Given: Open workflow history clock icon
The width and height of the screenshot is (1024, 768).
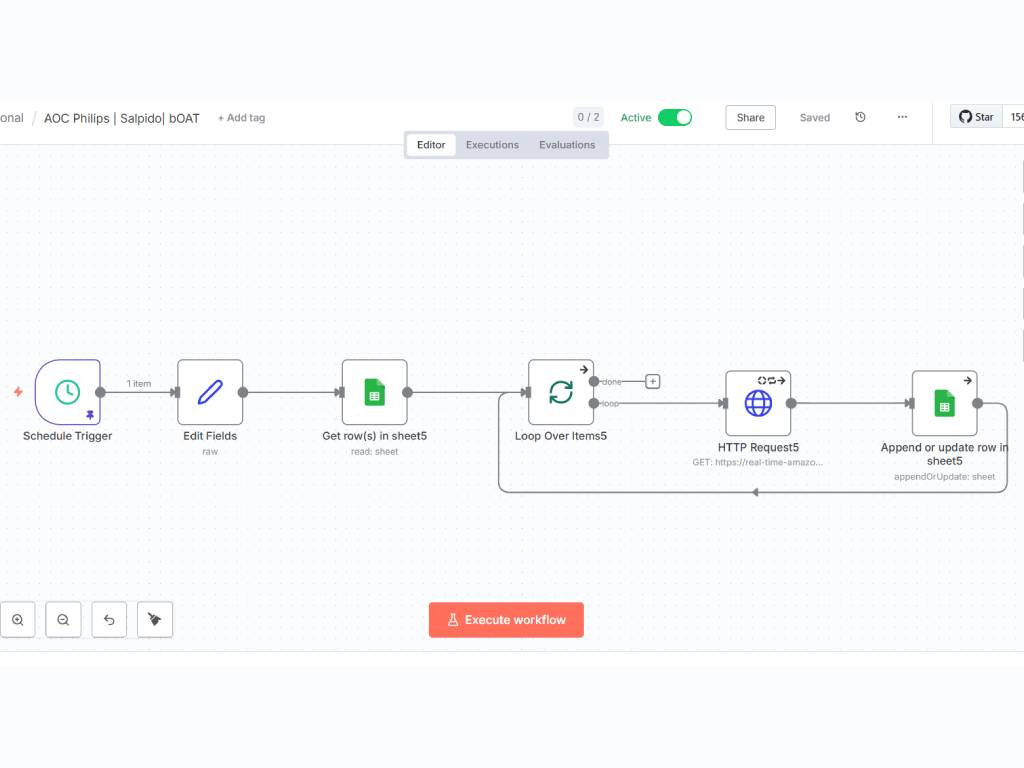Looking at the screenshot, I should click(860, 117).
